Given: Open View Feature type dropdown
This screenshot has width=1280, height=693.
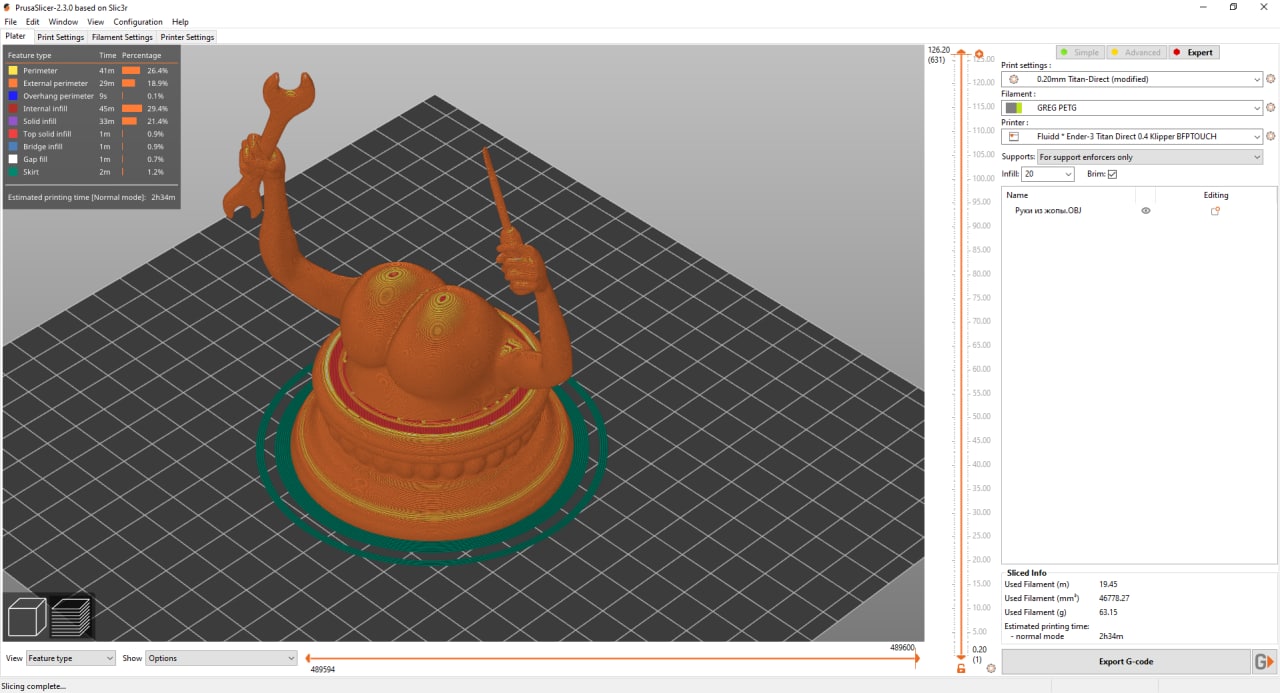Looking at the screenshot, I should tap(71, 658).
